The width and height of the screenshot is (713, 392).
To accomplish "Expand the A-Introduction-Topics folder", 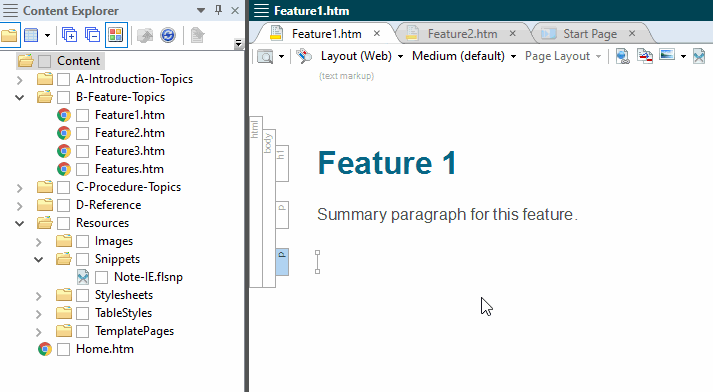I will [x=20, y=80].
